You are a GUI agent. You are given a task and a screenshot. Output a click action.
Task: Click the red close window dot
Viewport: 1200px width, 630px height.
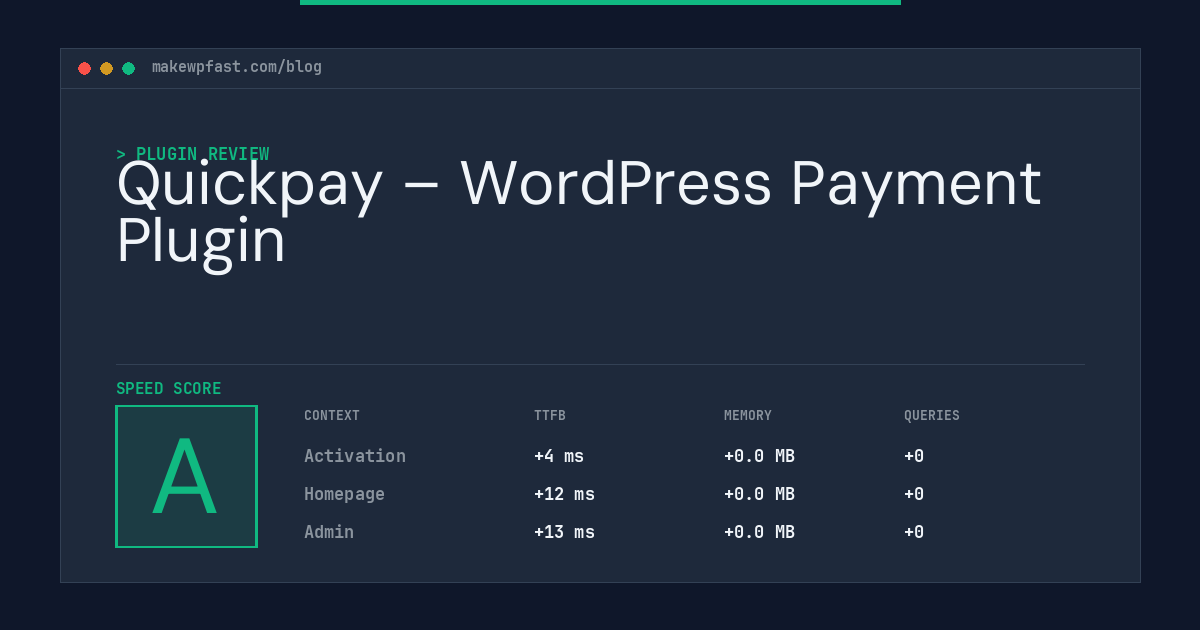point(84,68)
